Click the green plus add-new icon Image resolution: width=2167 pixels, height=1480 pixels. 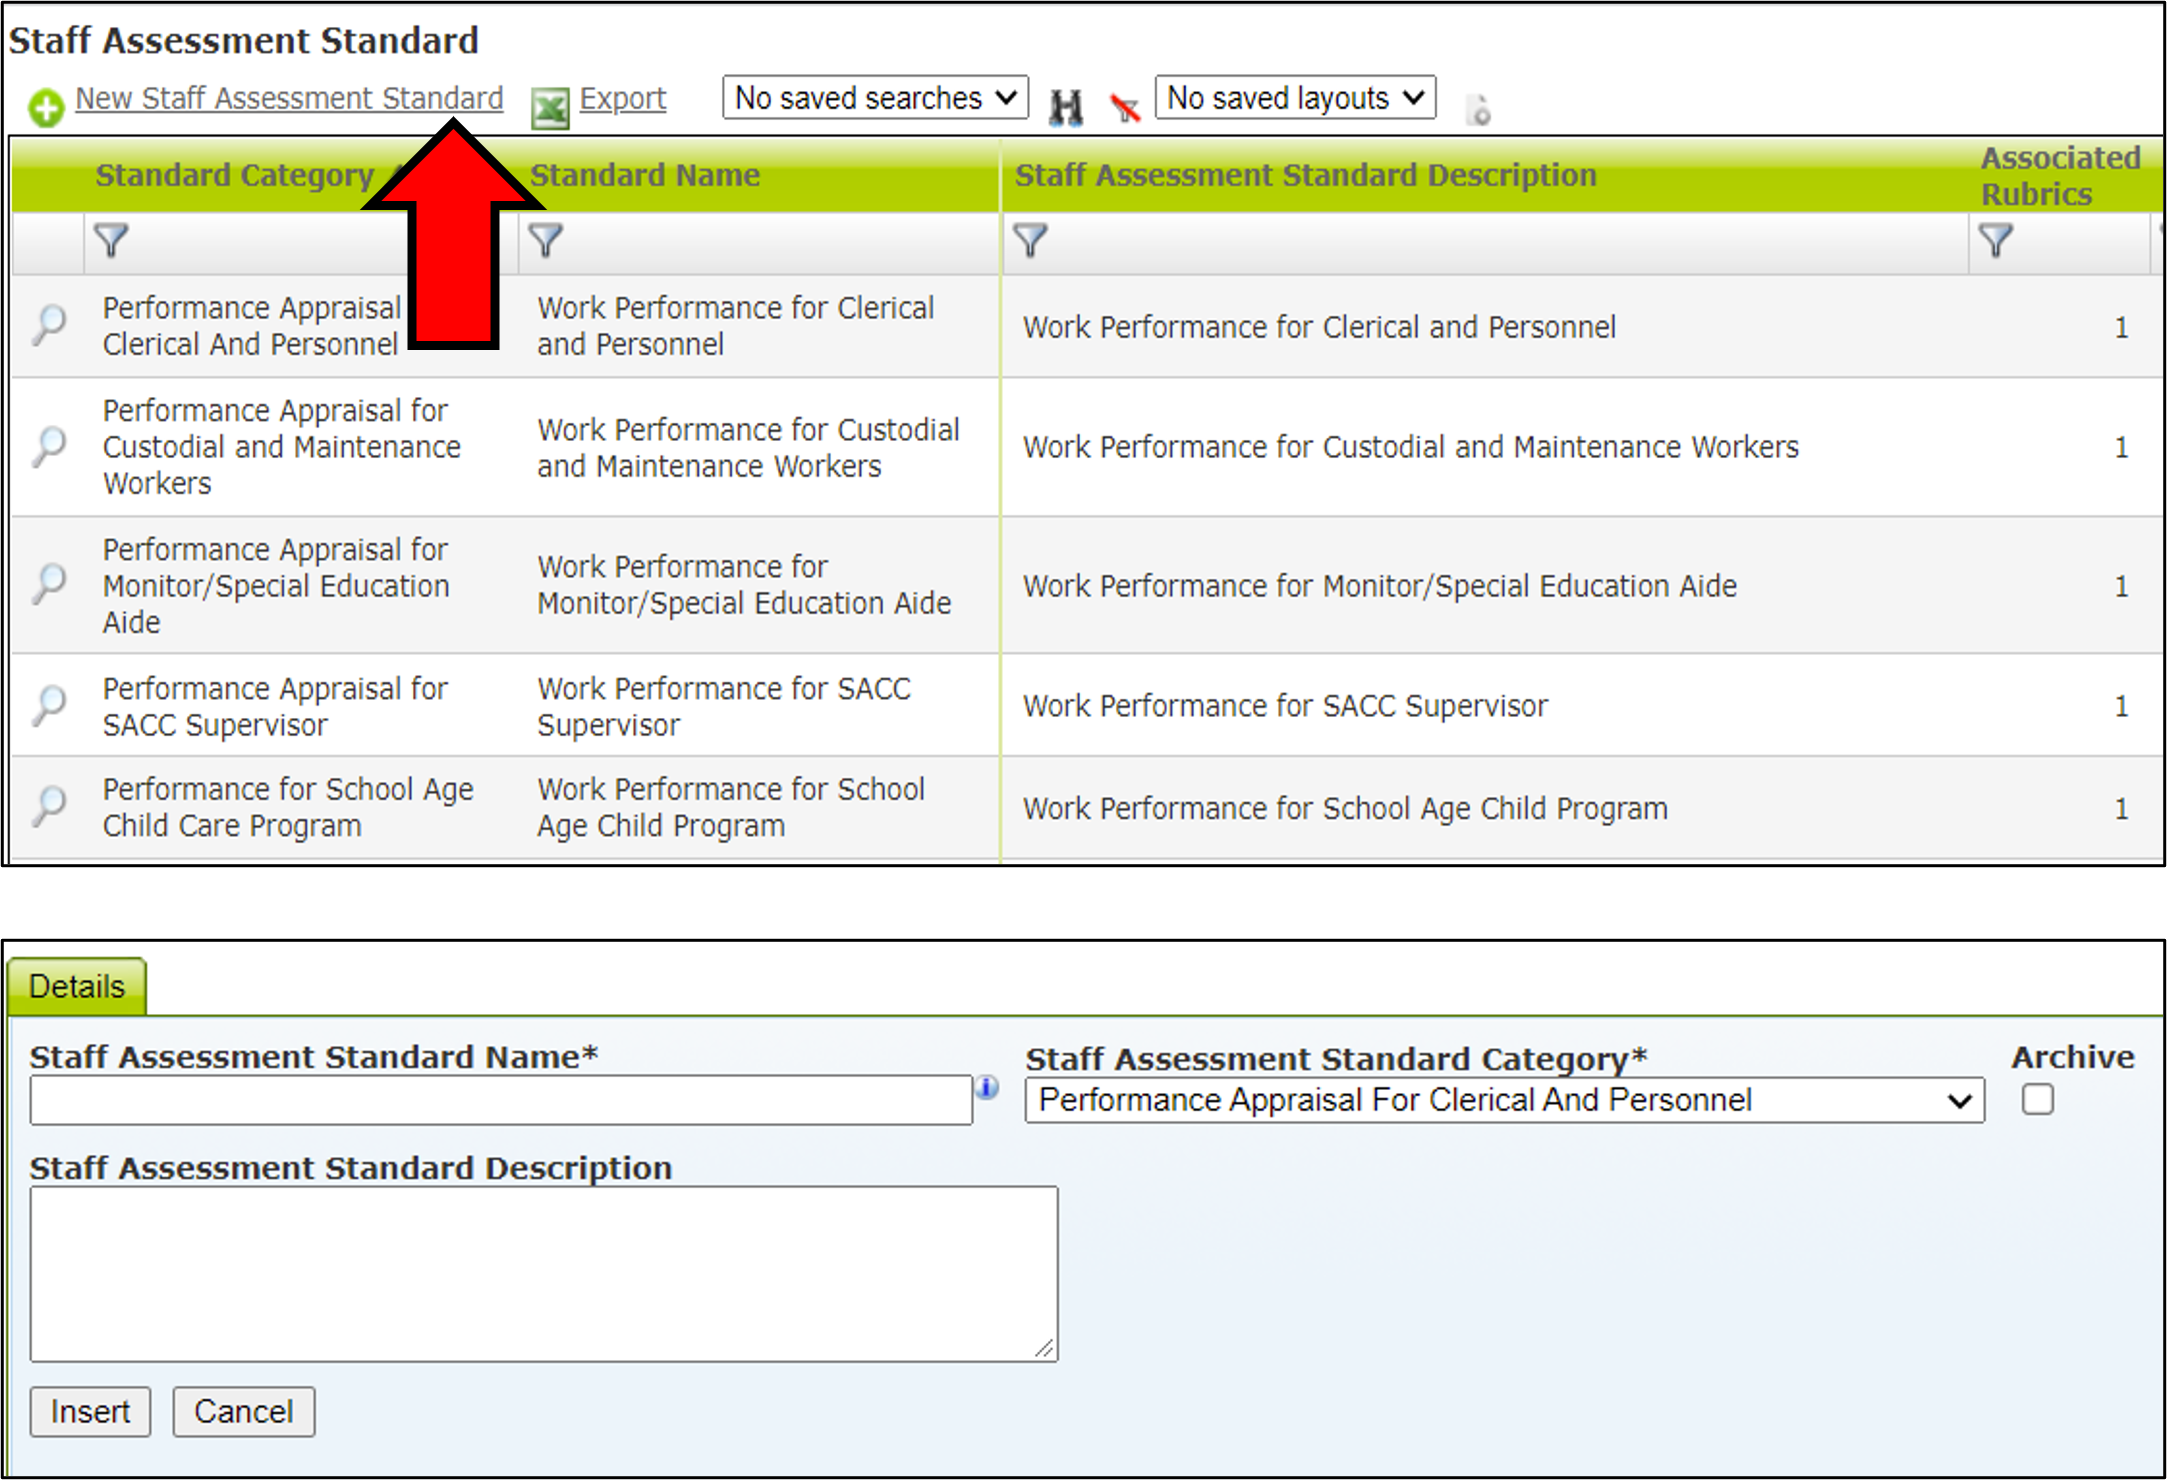click(46, 107)
